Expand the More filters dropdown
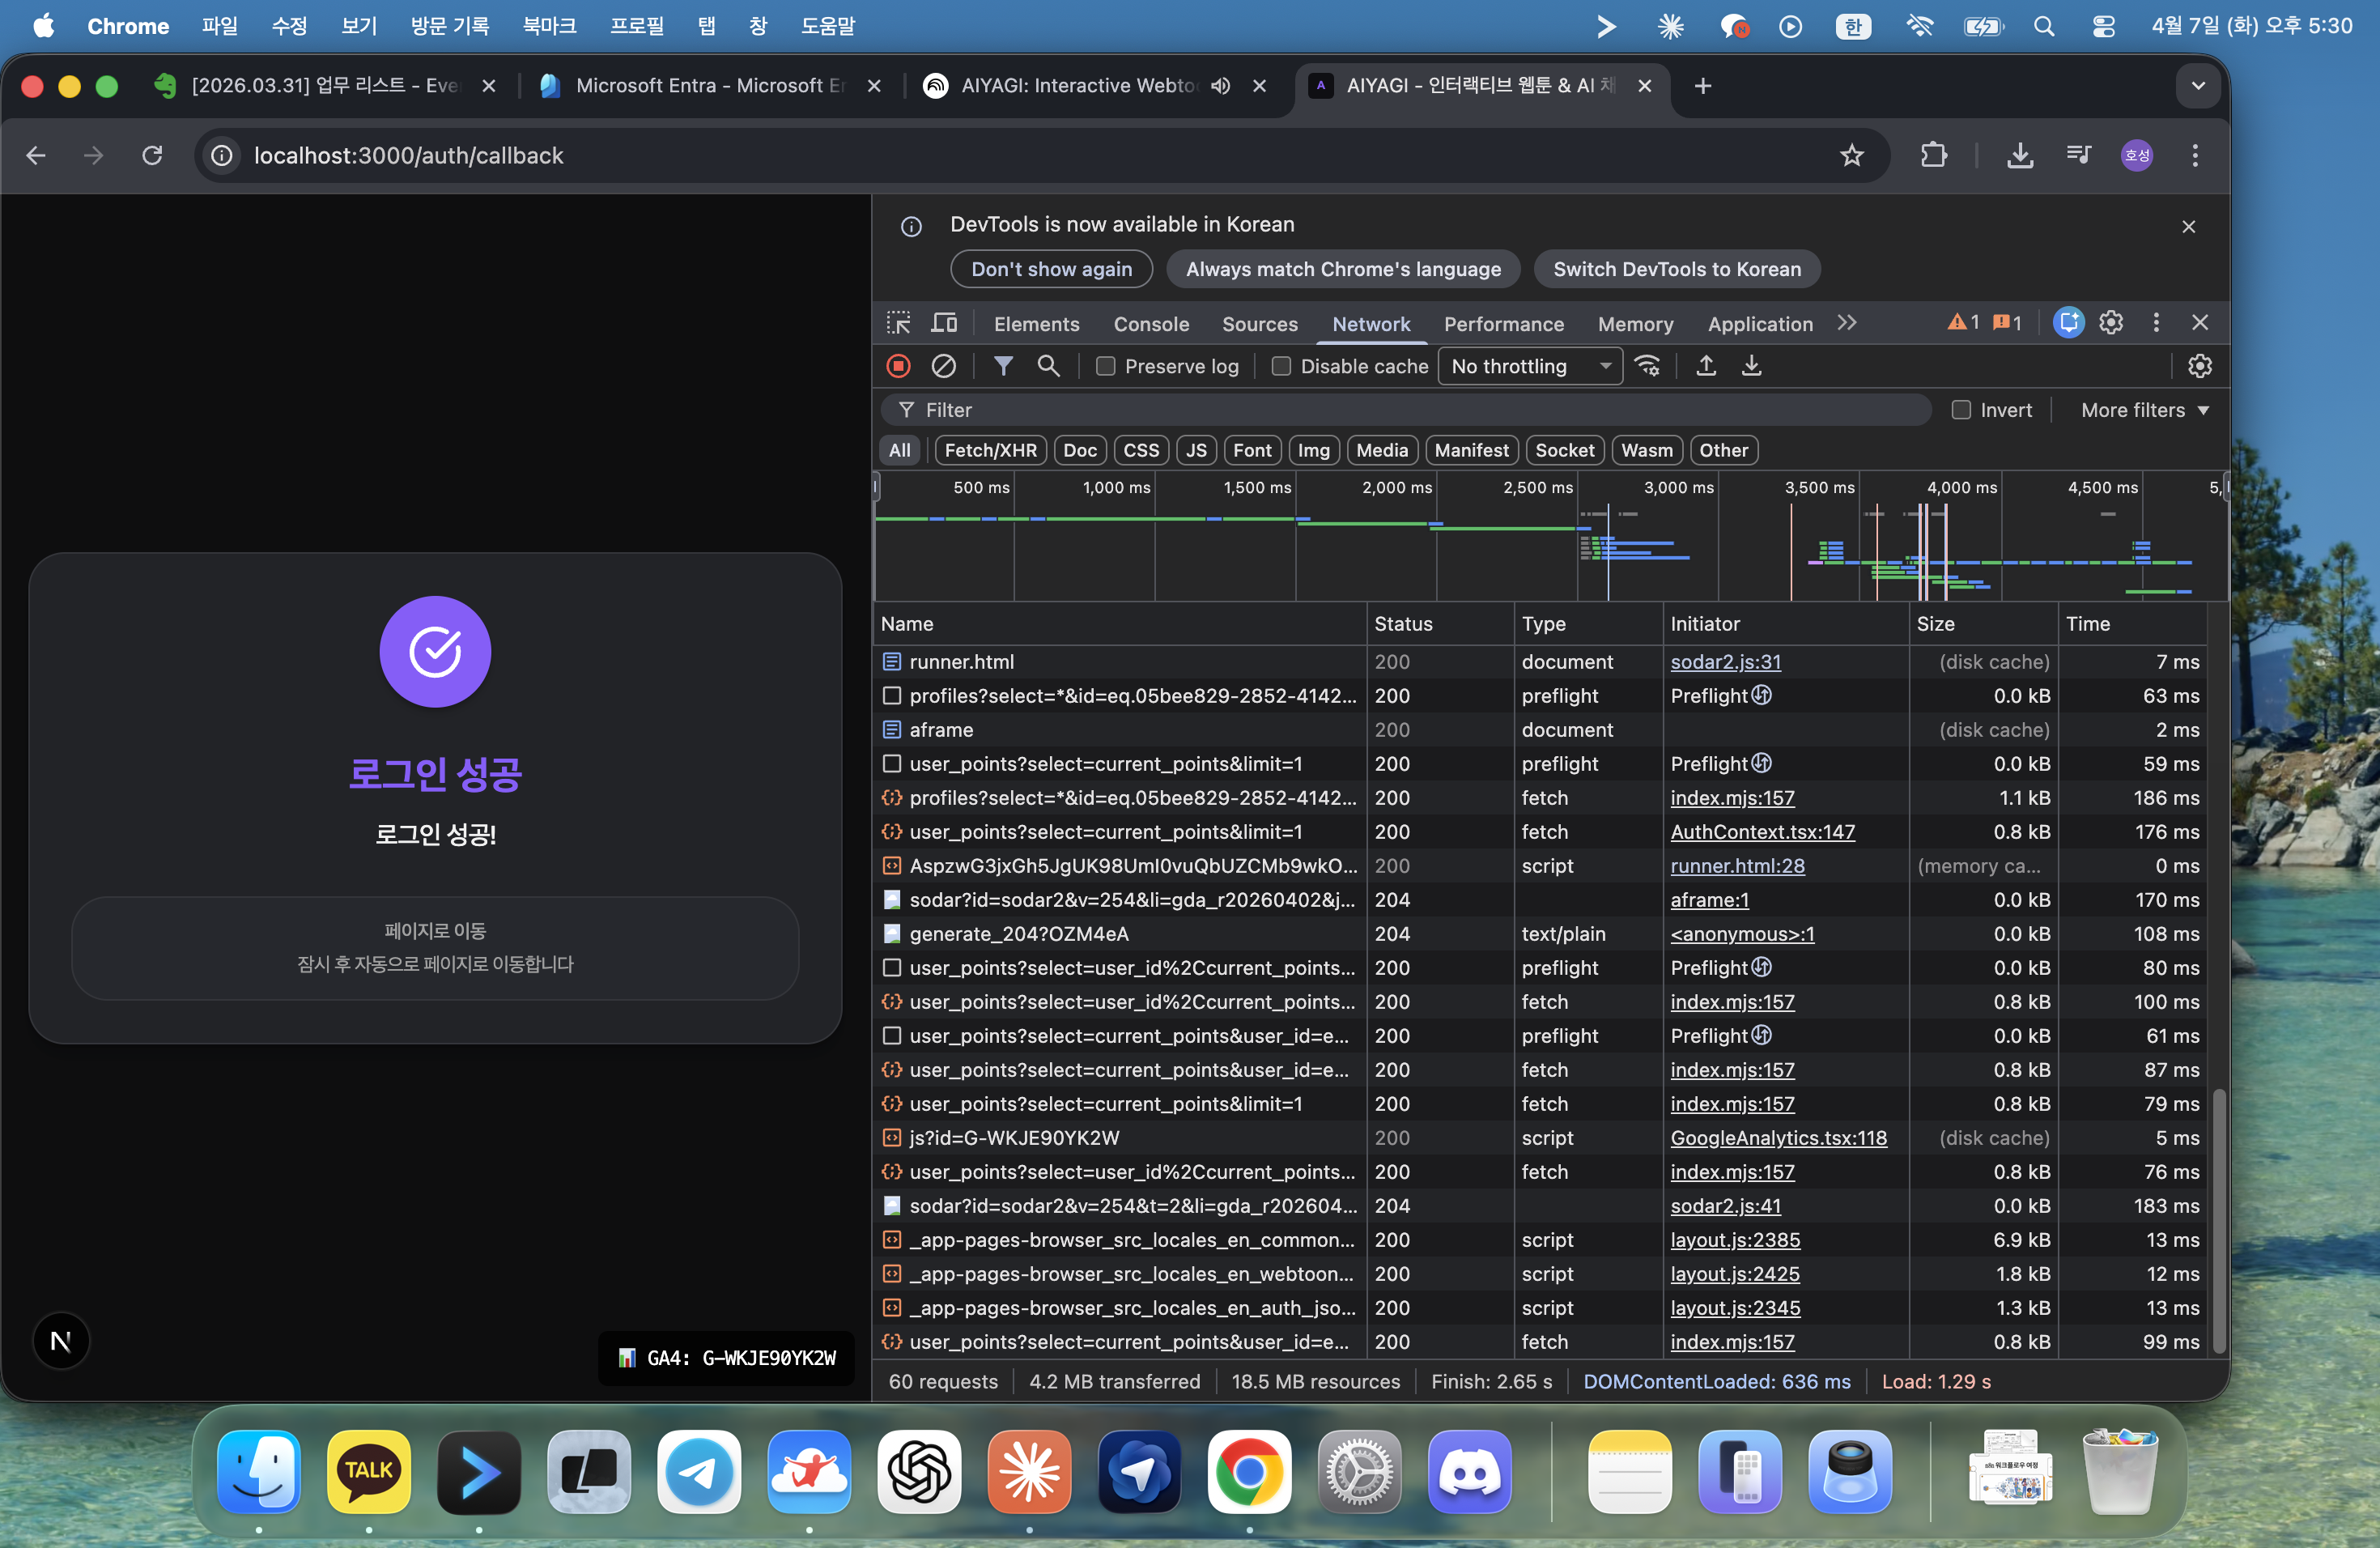2380x1548 pixels. click(2144, 410)
